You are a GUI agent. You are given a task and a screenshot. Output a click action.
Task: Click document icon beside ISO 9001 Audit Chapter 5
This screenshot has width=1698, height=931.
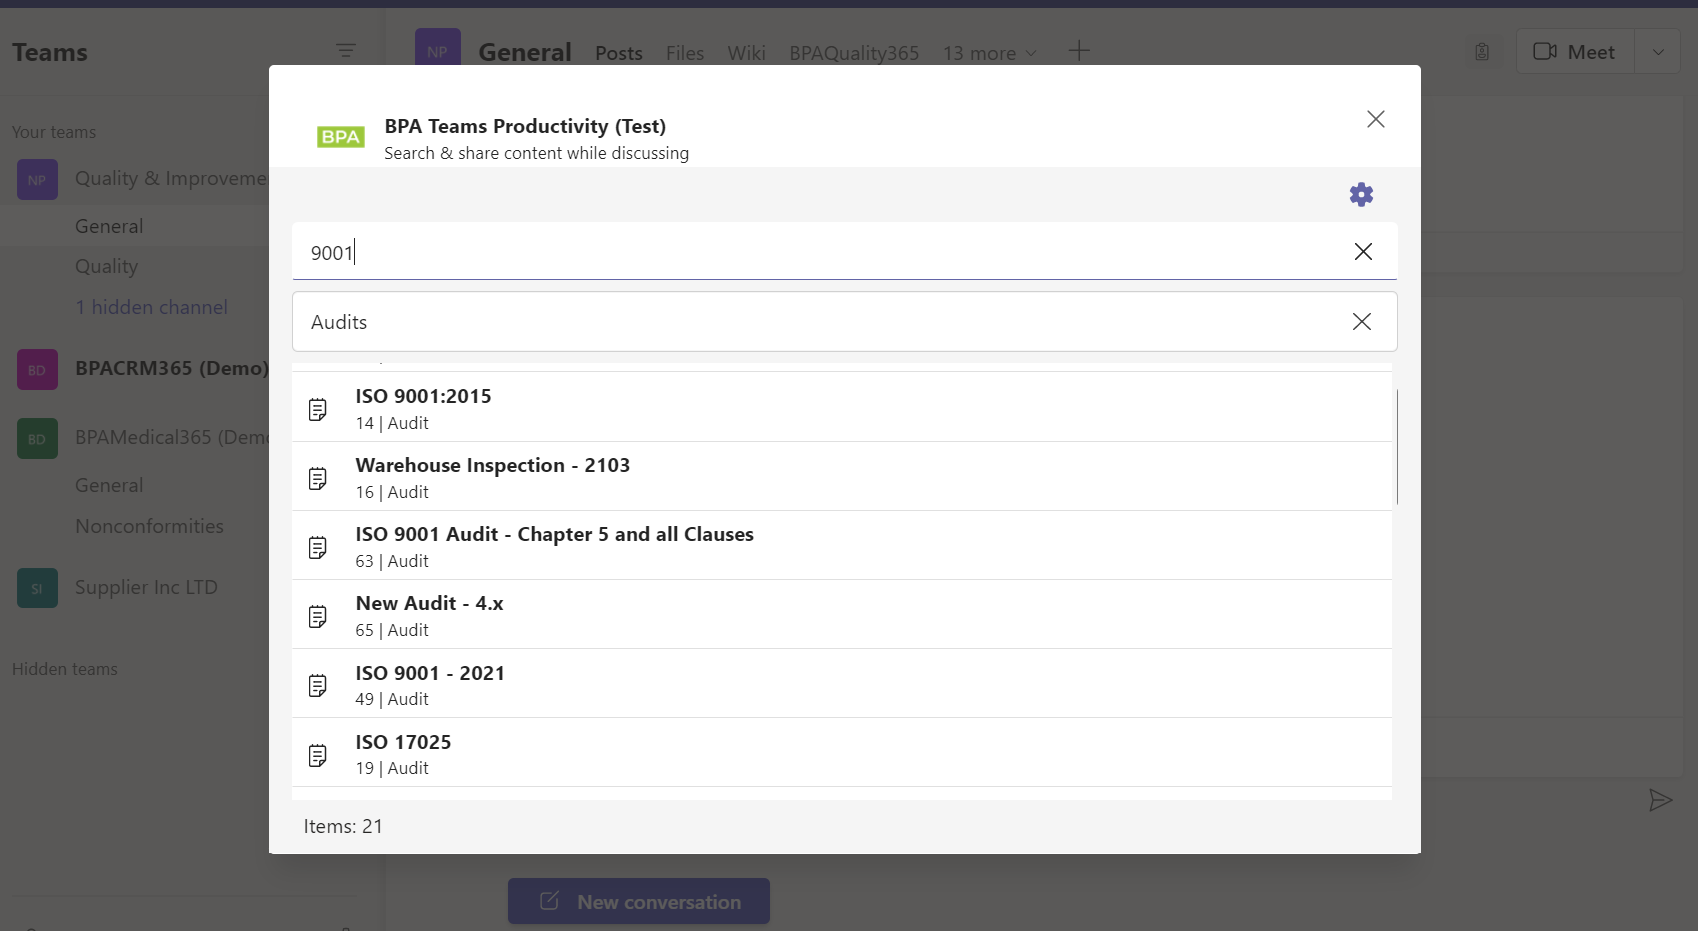[x=318, y=547]
